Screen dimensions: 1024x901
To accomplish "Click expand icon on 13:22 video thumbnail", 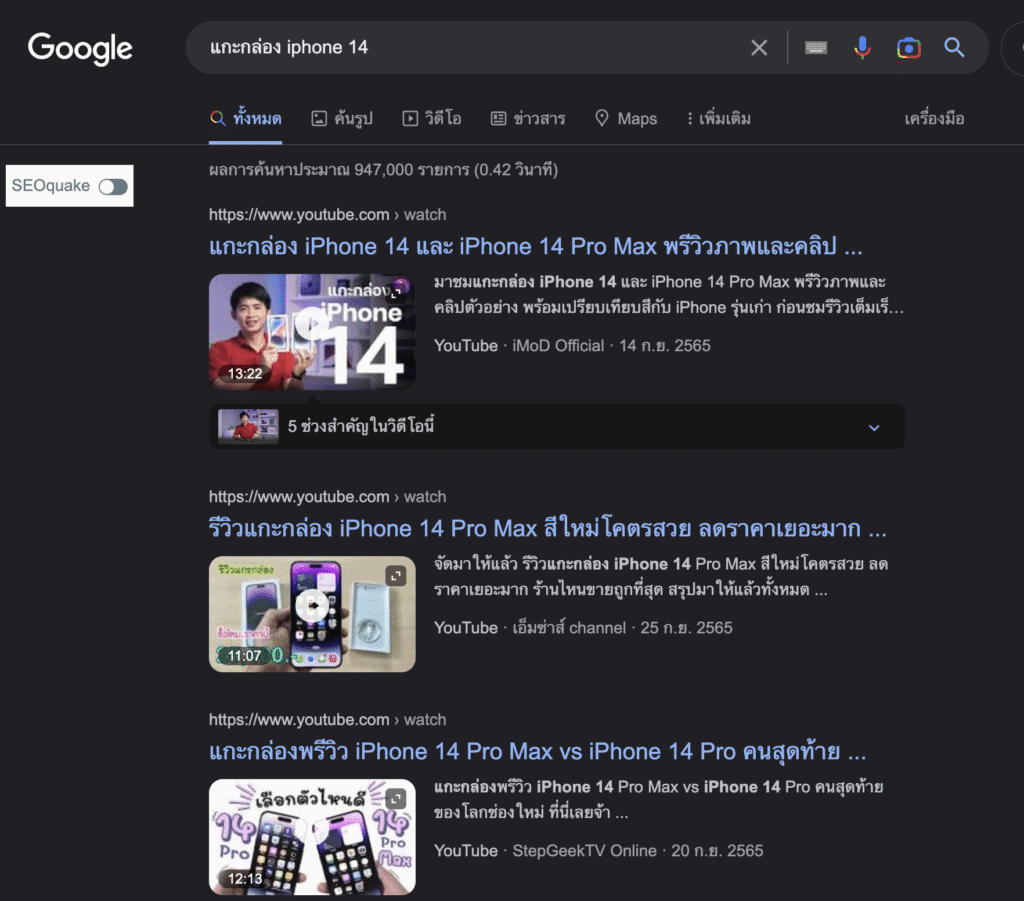I will pyautogui.click(x=396, y=293).
